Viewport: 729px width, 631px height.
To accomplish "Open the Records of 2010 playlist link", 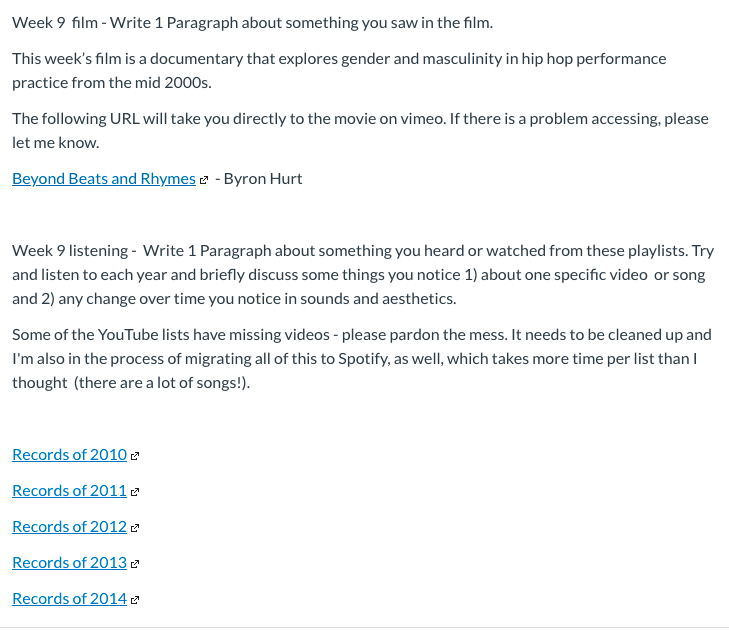I will (69, 455).
